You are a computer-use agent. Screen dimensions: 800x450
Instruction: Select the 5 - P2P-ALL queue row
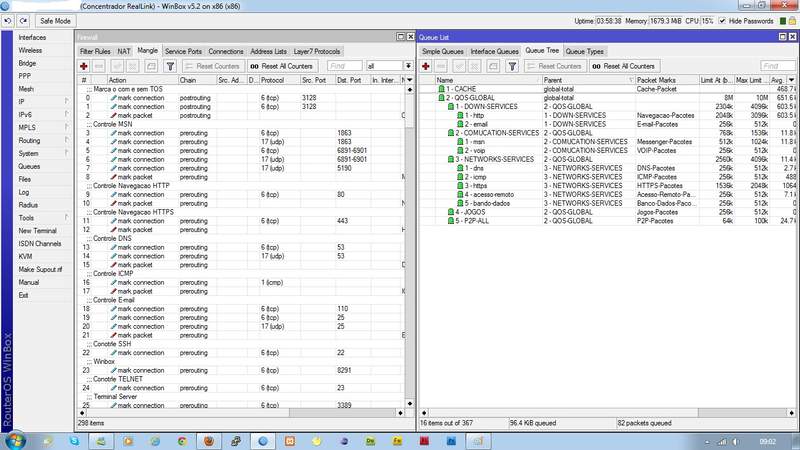point(607,221)
